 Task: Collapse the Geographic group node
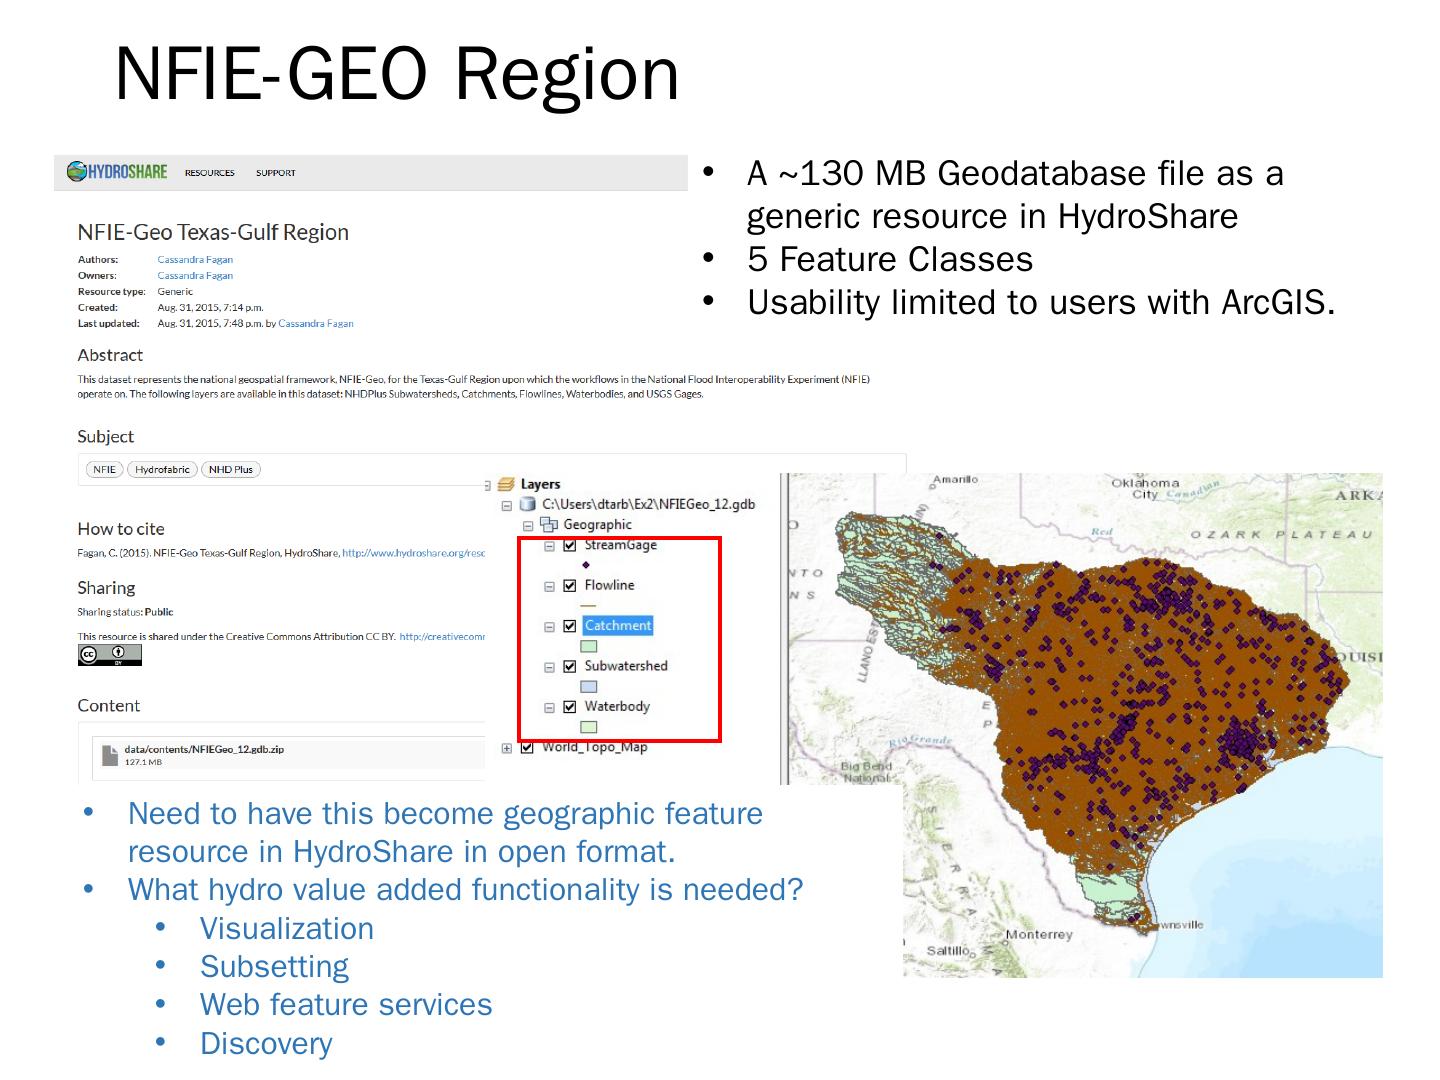(x=528, y=526)
